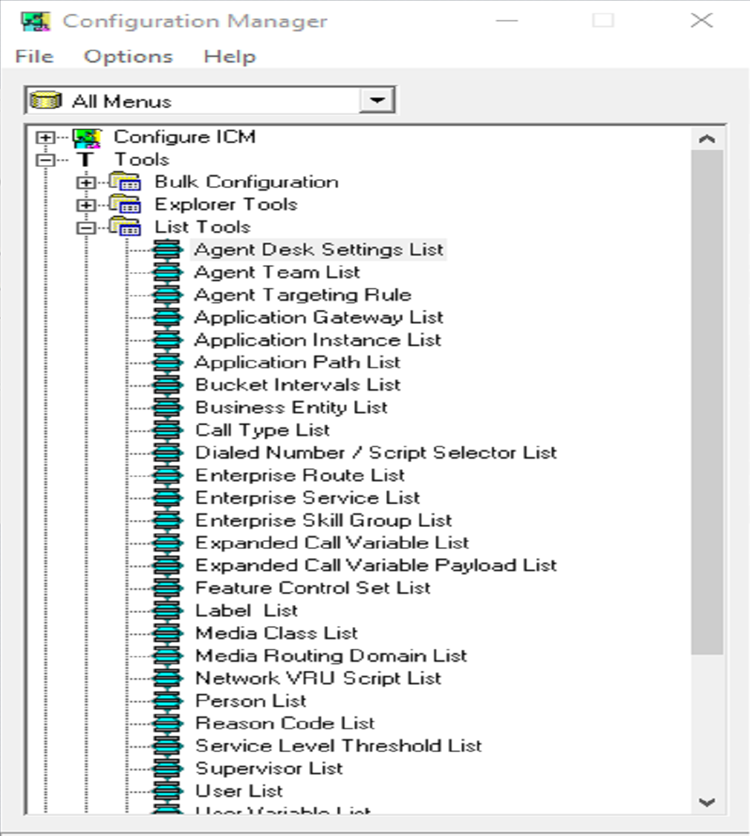Select User List text
This screenshot has width=750, height=836.
click(x=239, y=791)
